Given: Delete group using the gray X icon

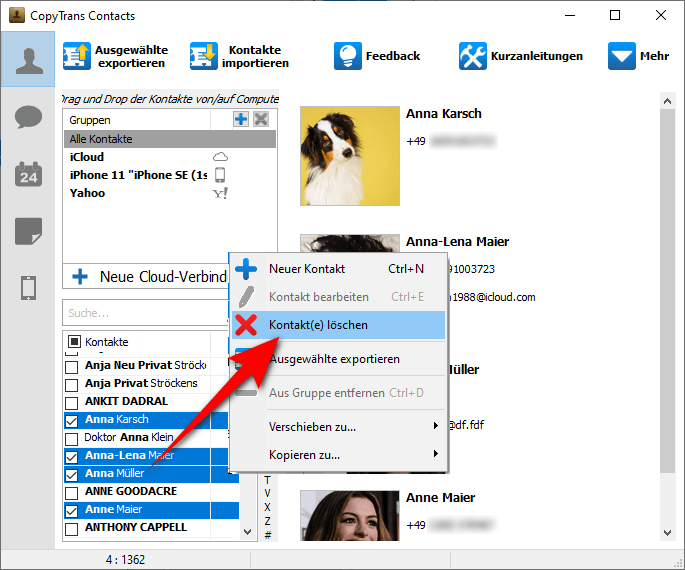Looking at the screenshot, I should pyautogui.click(x=261, y=119).
